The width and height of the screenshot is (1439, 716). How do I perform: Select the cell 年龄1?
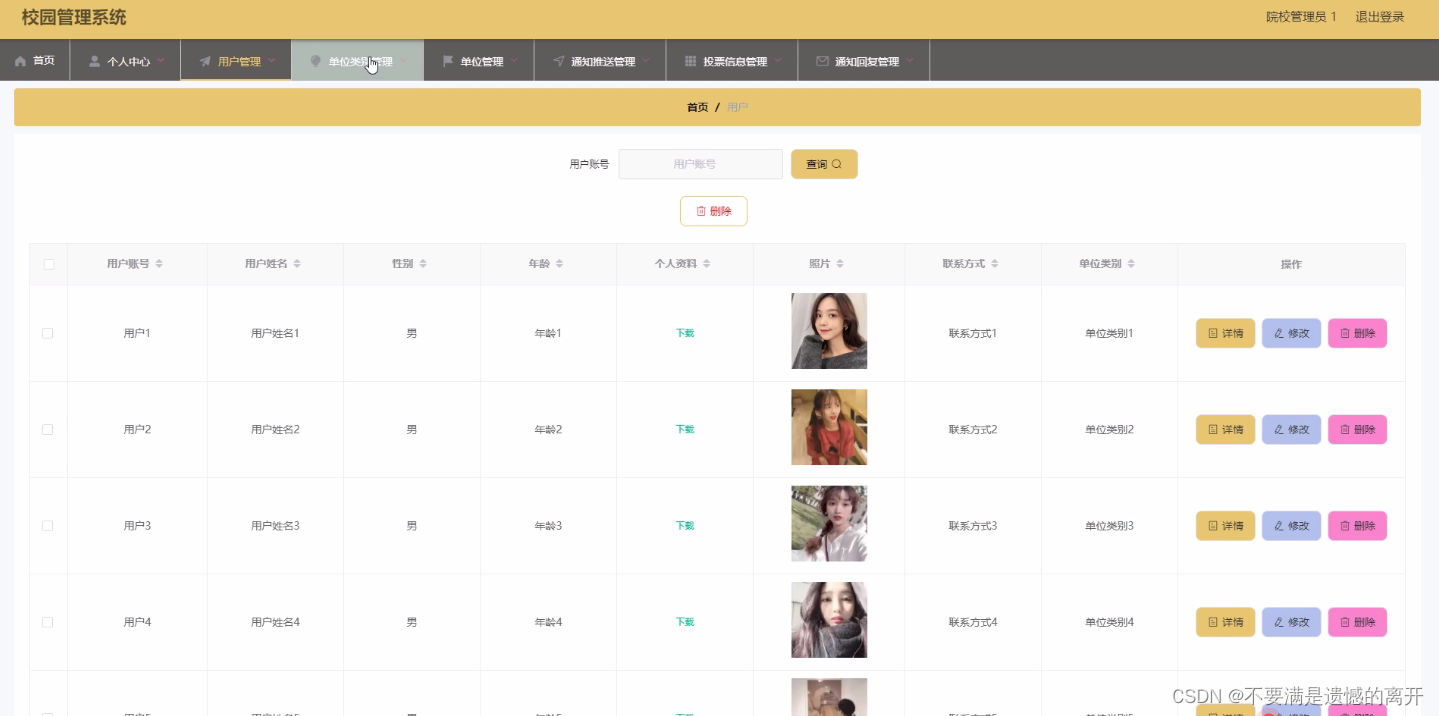pos(548,333)
